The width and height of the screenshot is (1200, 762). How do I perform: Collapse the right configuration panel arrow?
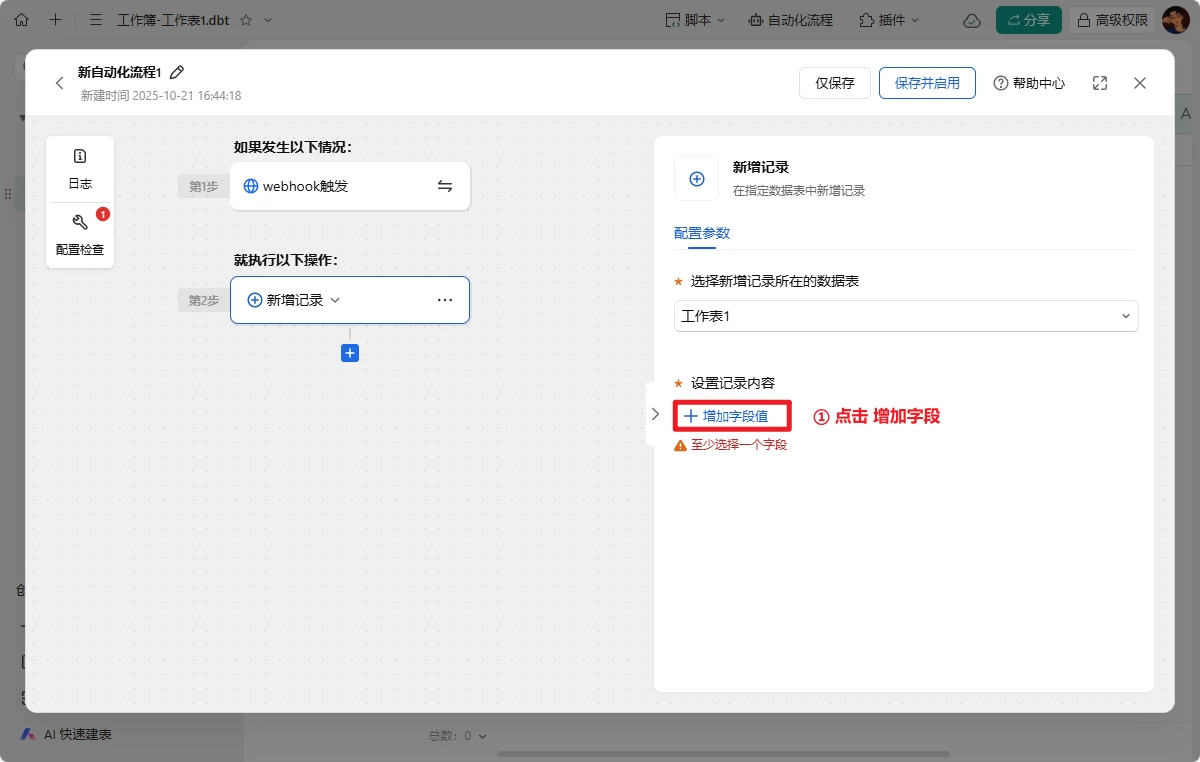(x=655, y=414)
